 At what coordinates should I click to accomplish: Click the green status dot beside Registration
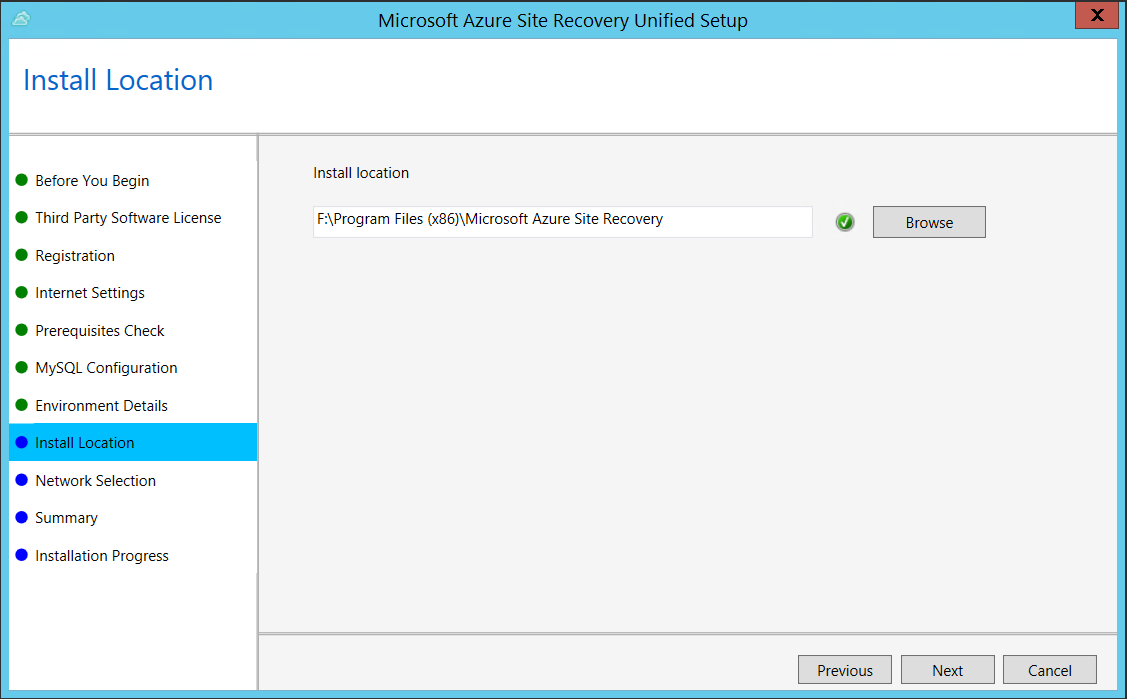click(22, 255)
